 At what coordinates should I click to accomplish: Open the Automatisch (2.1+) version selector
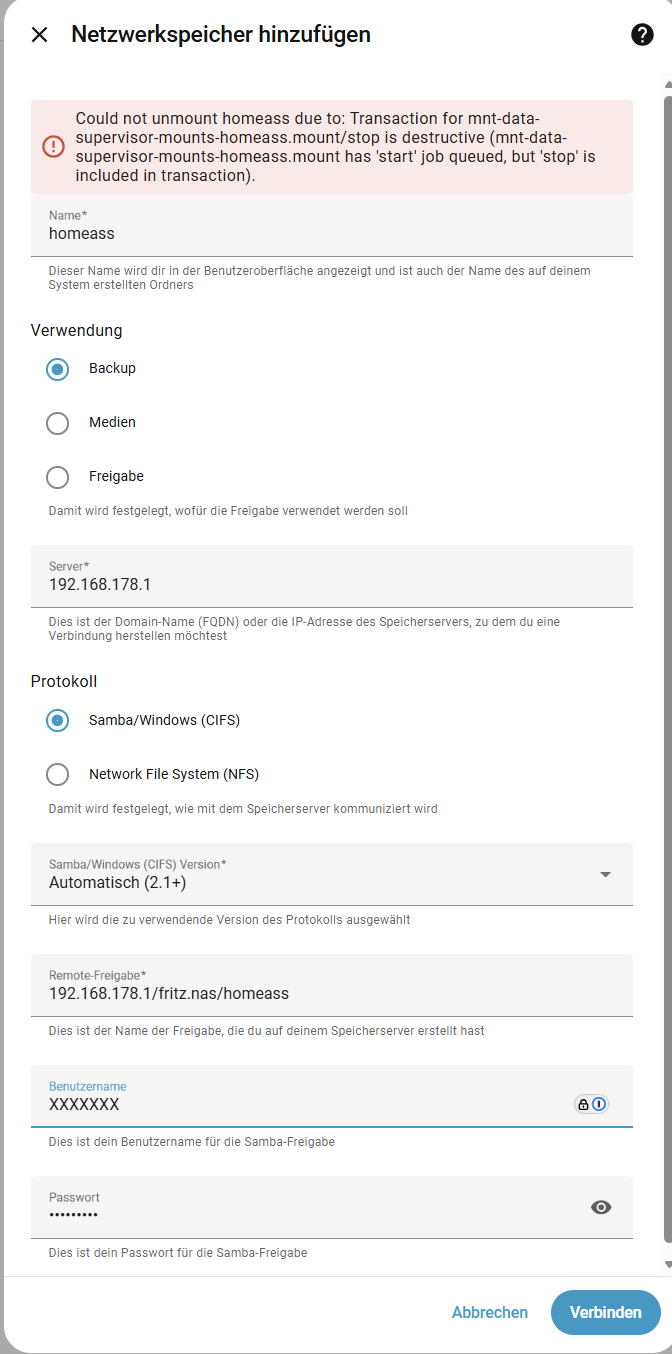pos(332,874)
